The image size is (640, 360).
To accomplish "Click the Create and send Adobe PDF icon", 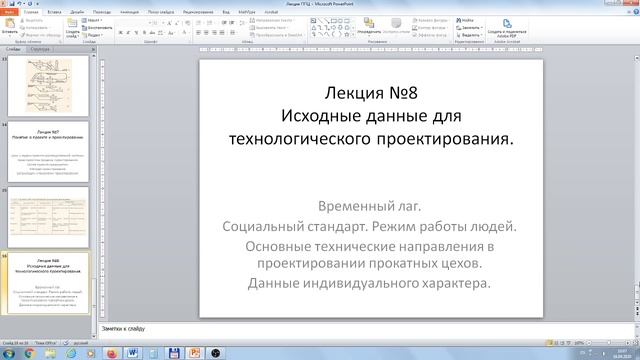I will [507, 23].
